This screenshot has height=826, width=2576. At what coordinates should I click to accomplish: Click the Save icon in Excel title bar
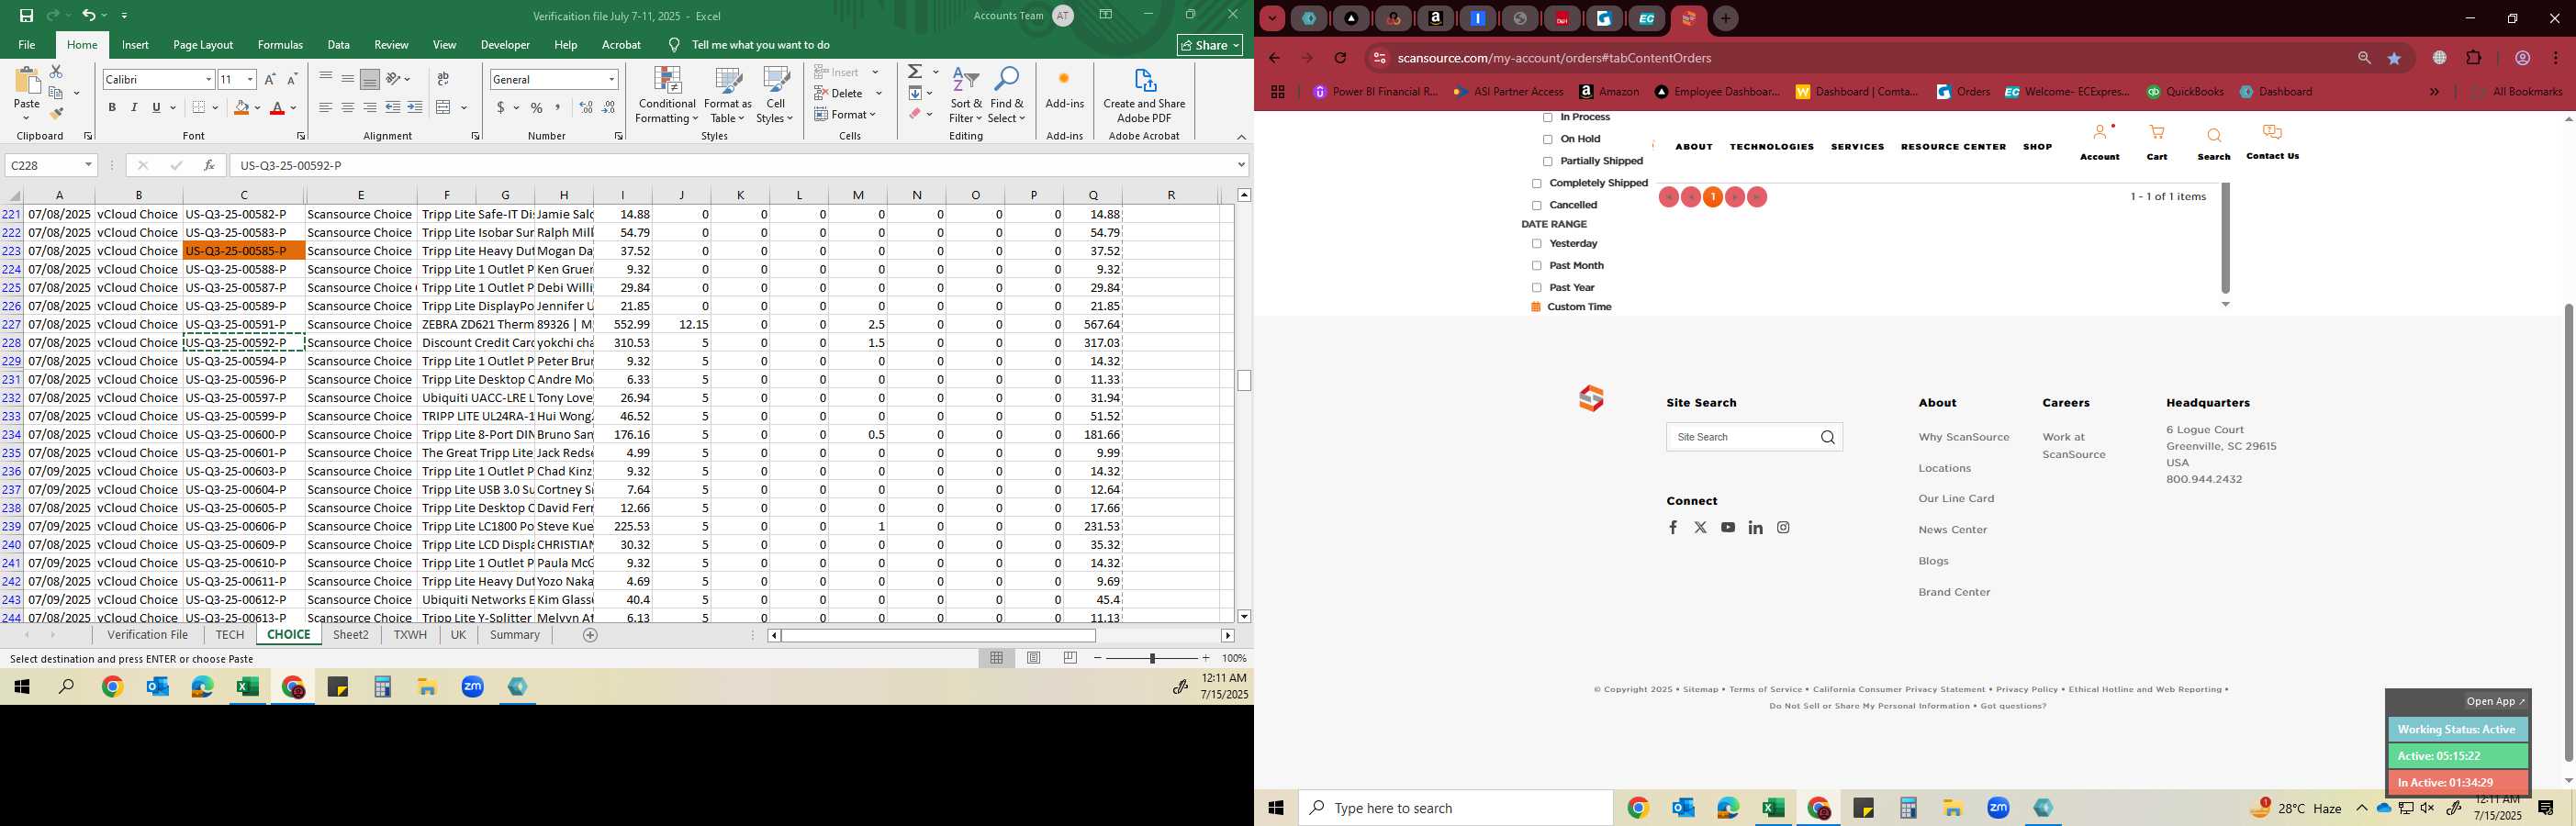tap(26, 15)
